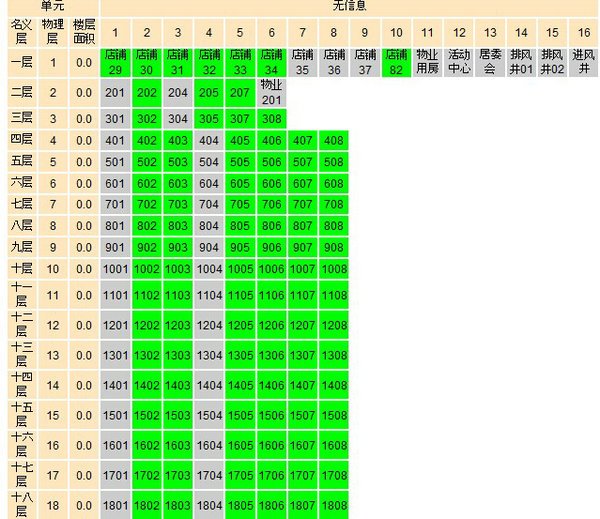
Task: Select unit 1707
Action: click(x=302, y=475)
